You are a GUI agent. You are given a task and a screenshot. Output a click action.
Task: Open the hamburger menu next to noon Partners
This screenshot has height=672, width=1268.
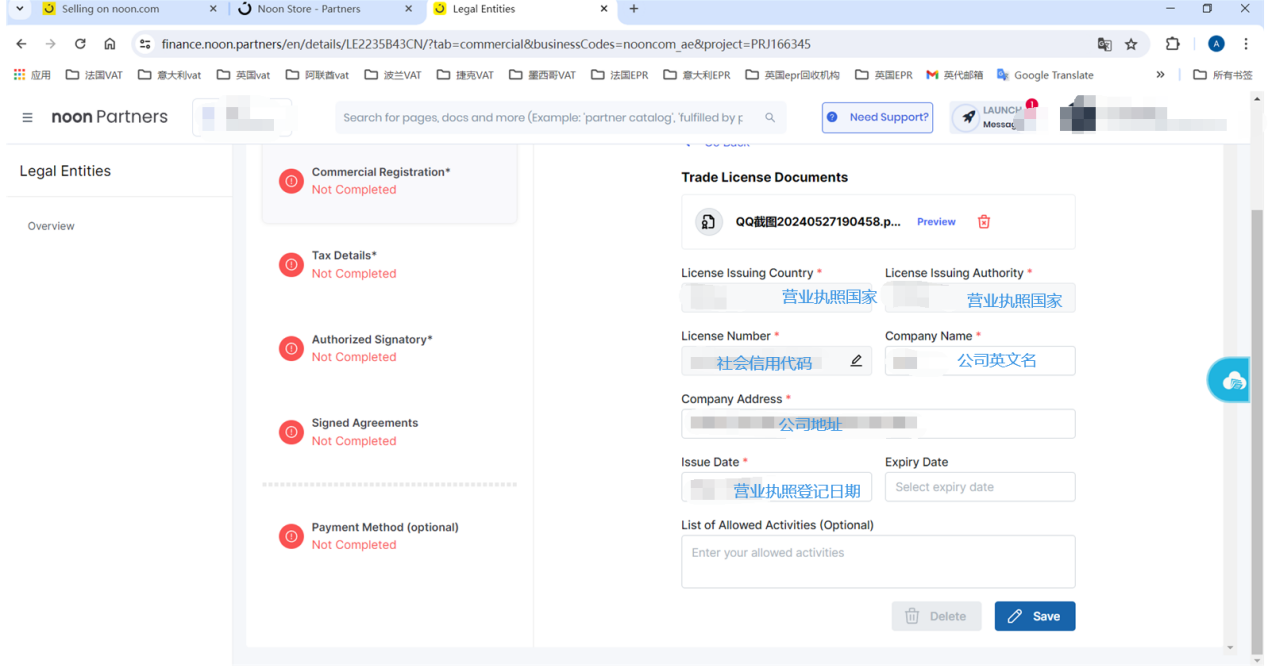pyautogui.click(x=27, y=117)
